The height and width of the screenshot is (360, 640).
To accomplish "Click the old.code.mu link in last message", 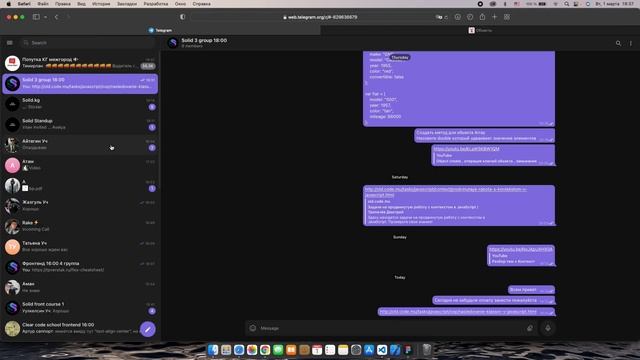I will coord(458,312).
